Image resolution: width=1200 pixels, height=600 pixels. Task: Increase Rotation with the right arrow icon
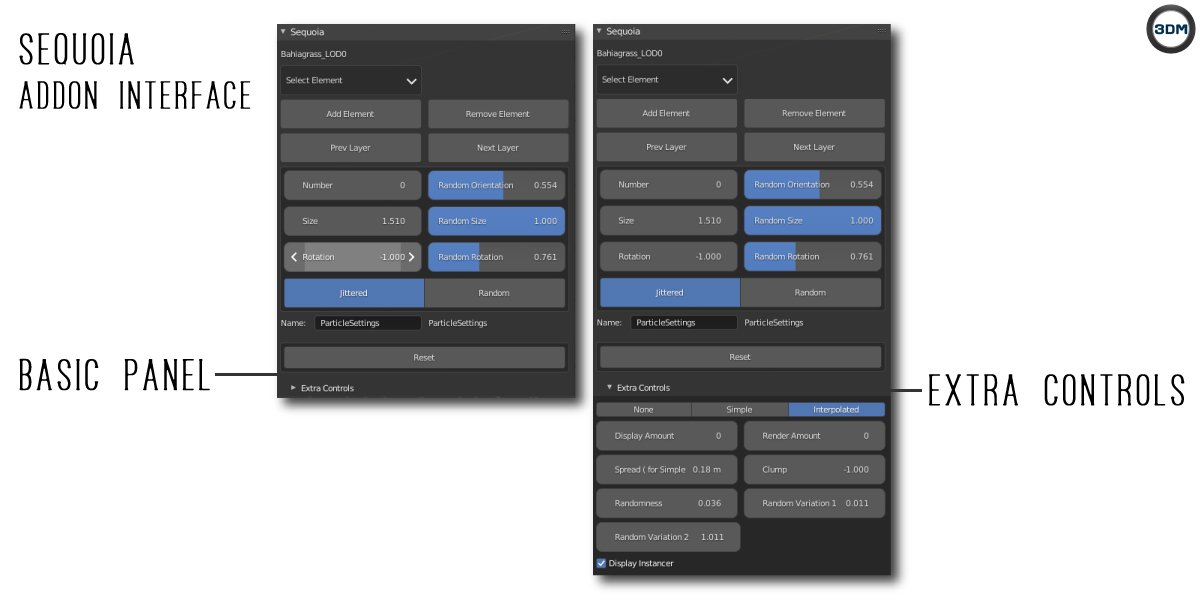[x=412, y=257]
